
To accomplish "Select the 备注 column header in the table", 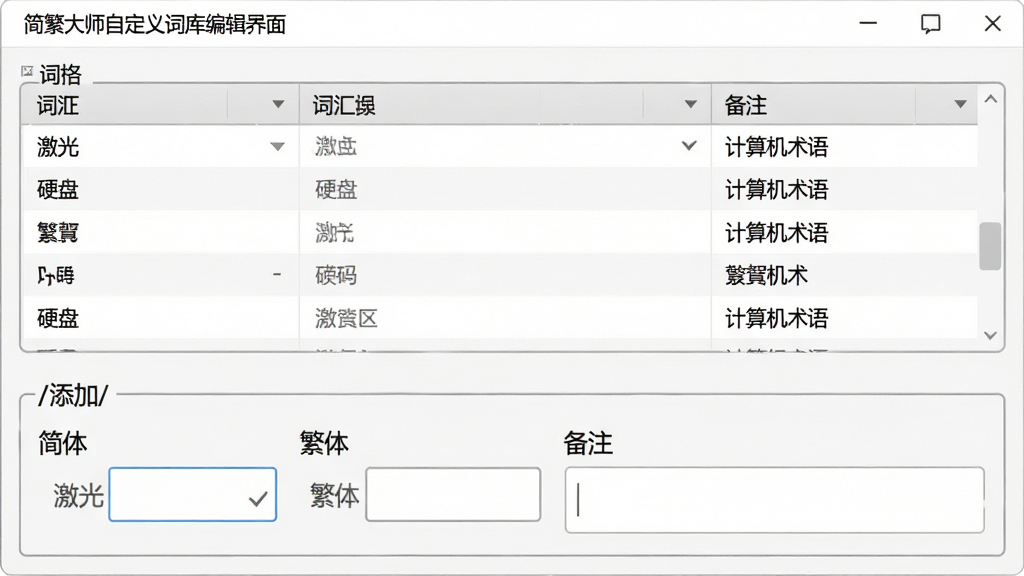I will click(844, 104).
